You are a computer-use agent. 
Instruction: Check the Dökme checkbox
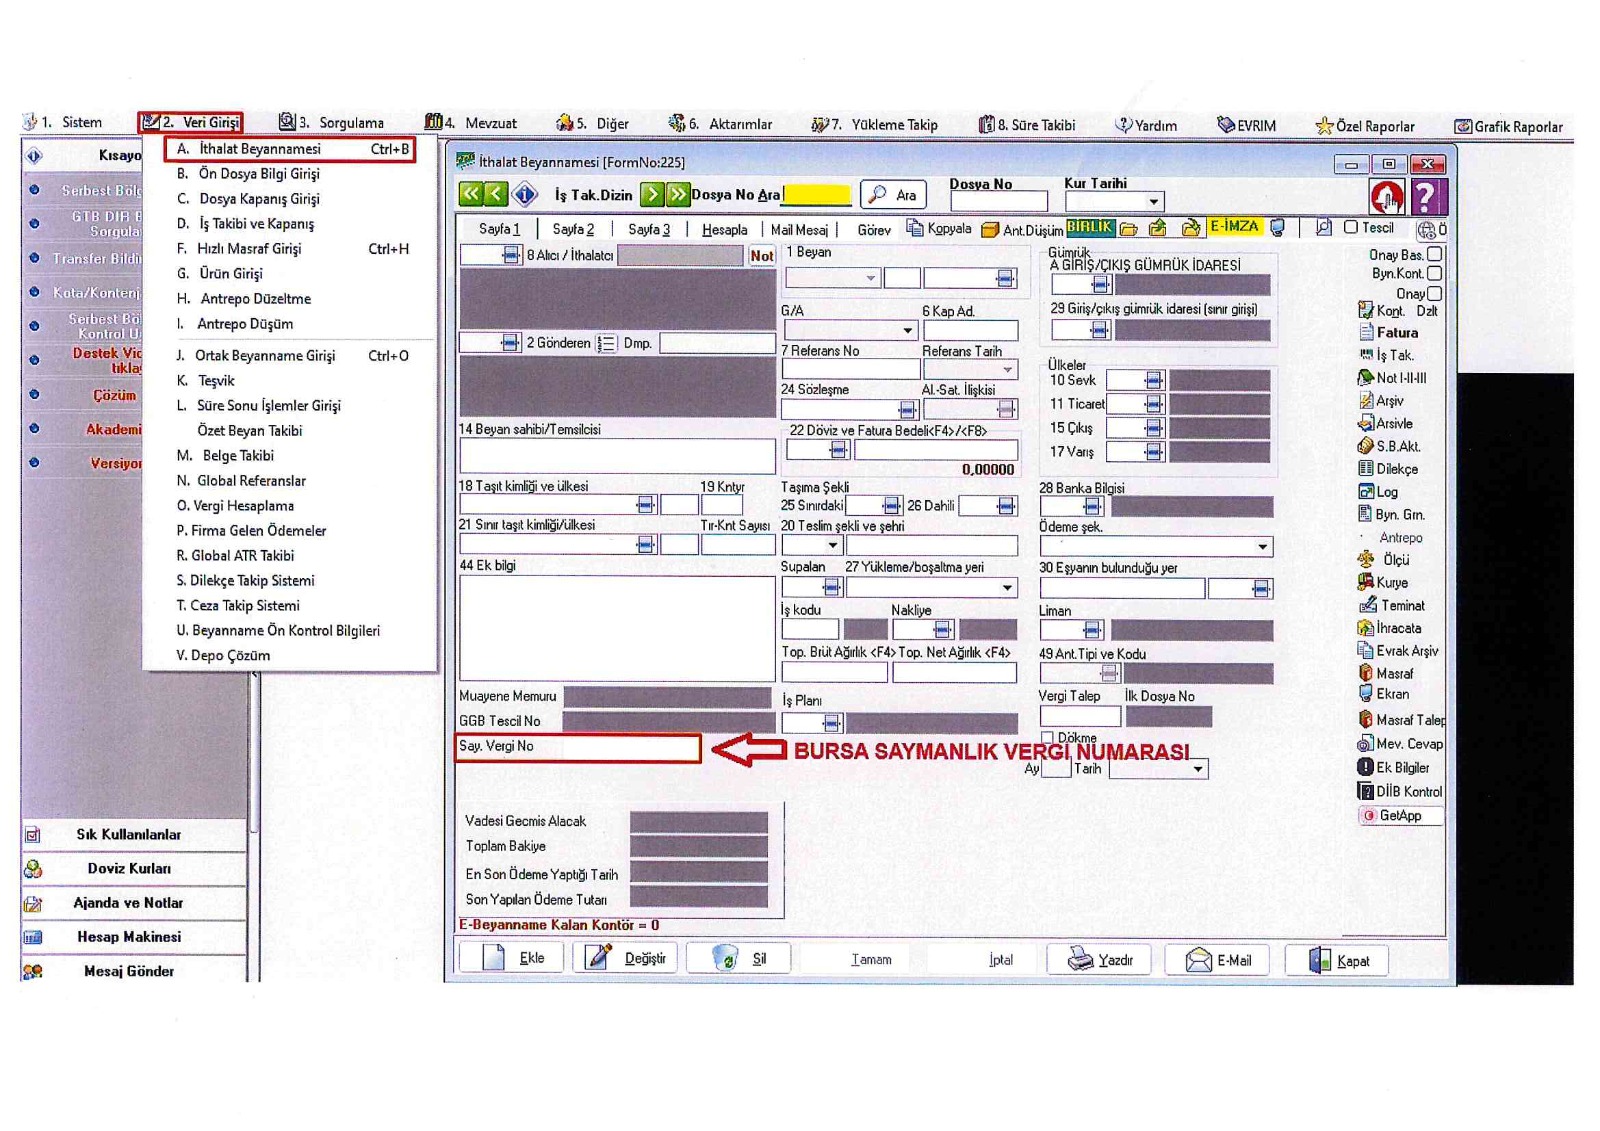pyautogui.click(x=1048, y=738)
